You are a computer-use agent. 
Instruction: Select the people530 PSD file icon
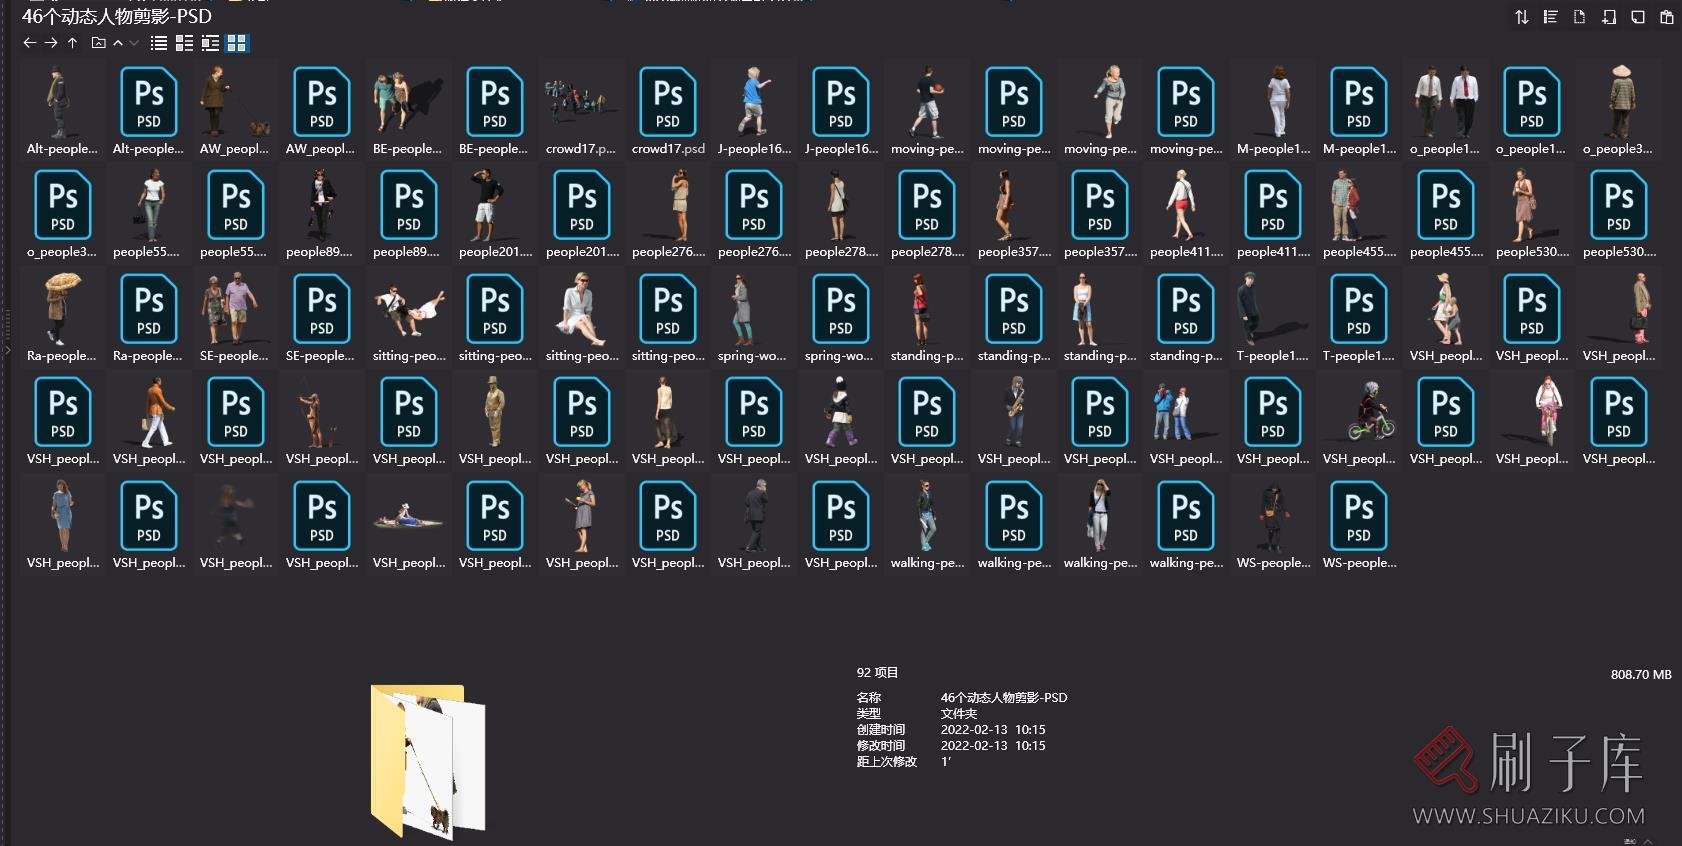click(x=1619, y=205)
